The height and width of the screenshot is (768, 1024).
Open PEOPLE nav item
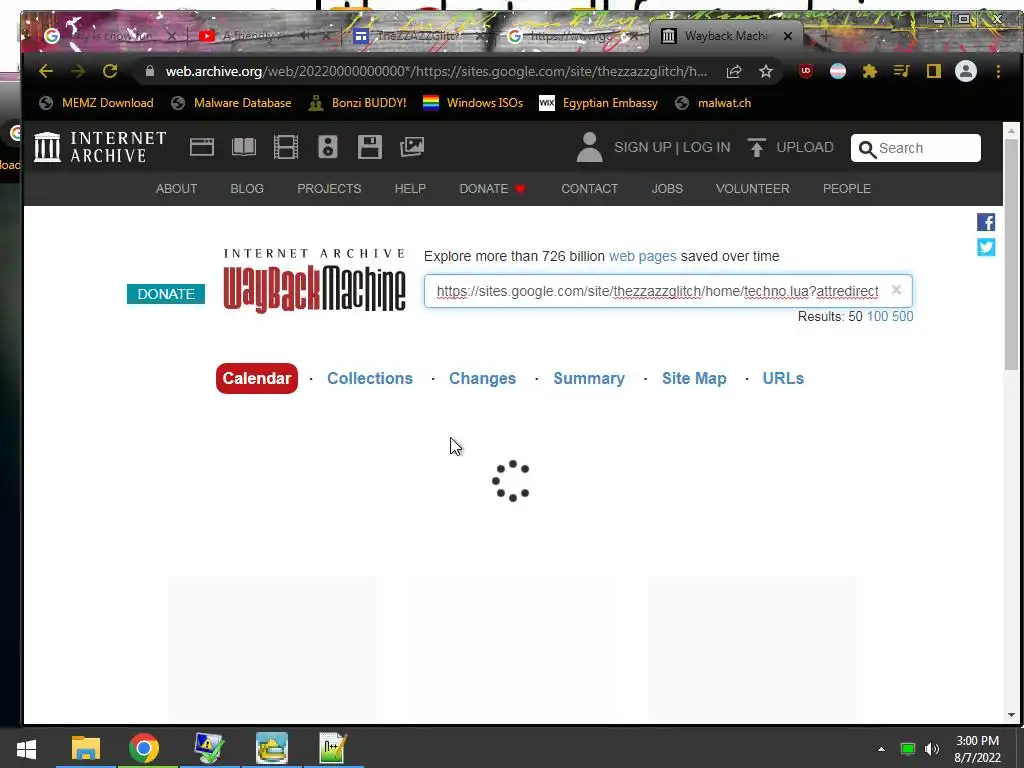[x=846, y=189]
